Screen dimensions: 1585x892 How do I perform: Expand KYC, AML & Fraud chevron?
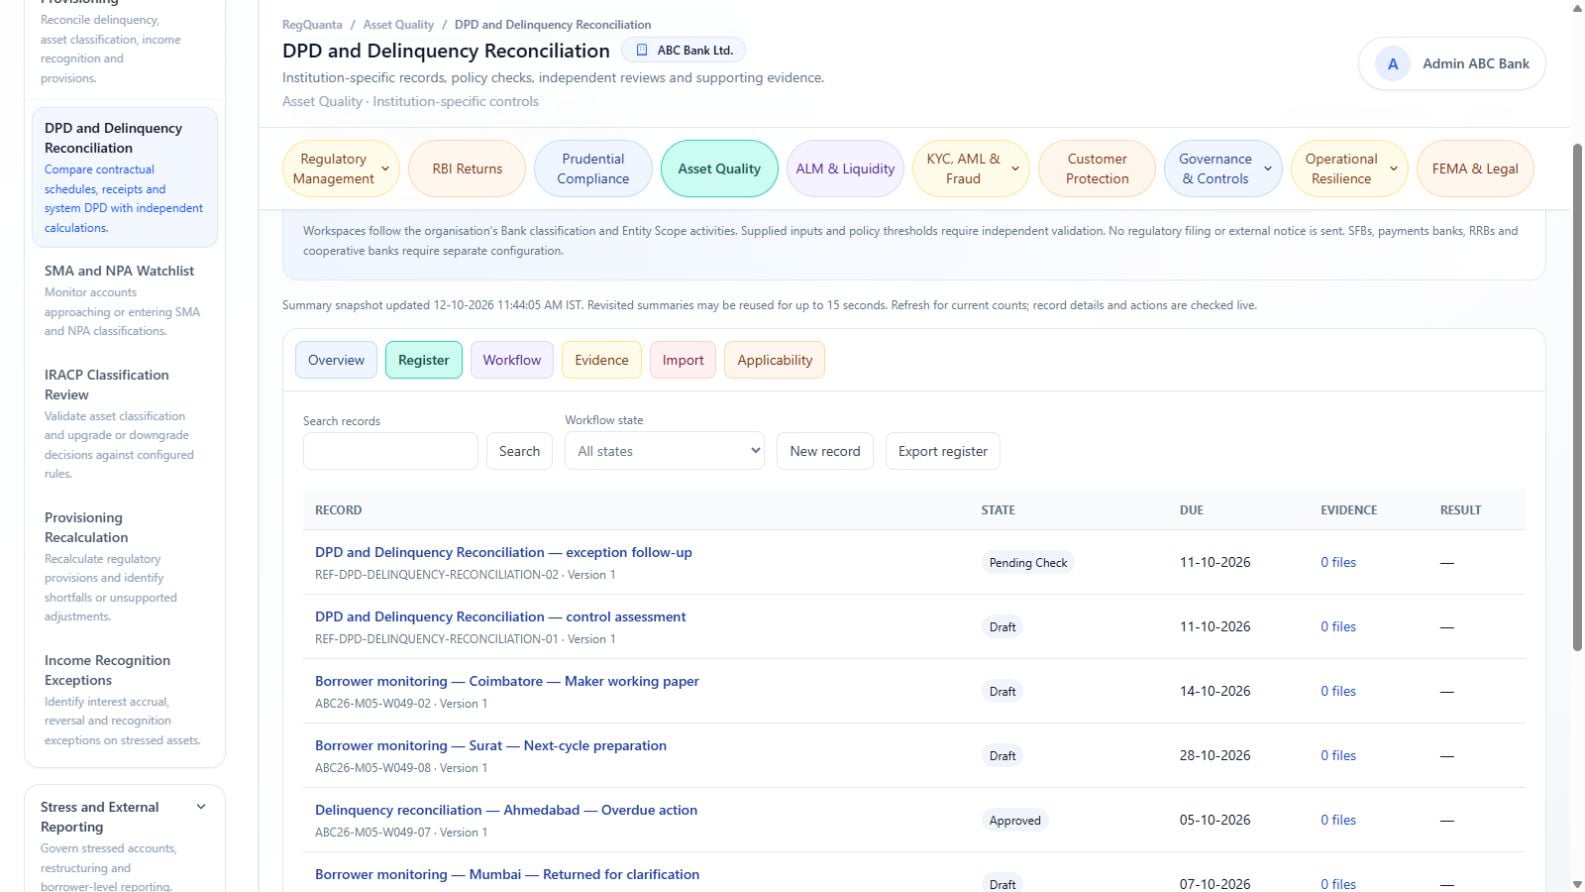tap(1015, 169)
